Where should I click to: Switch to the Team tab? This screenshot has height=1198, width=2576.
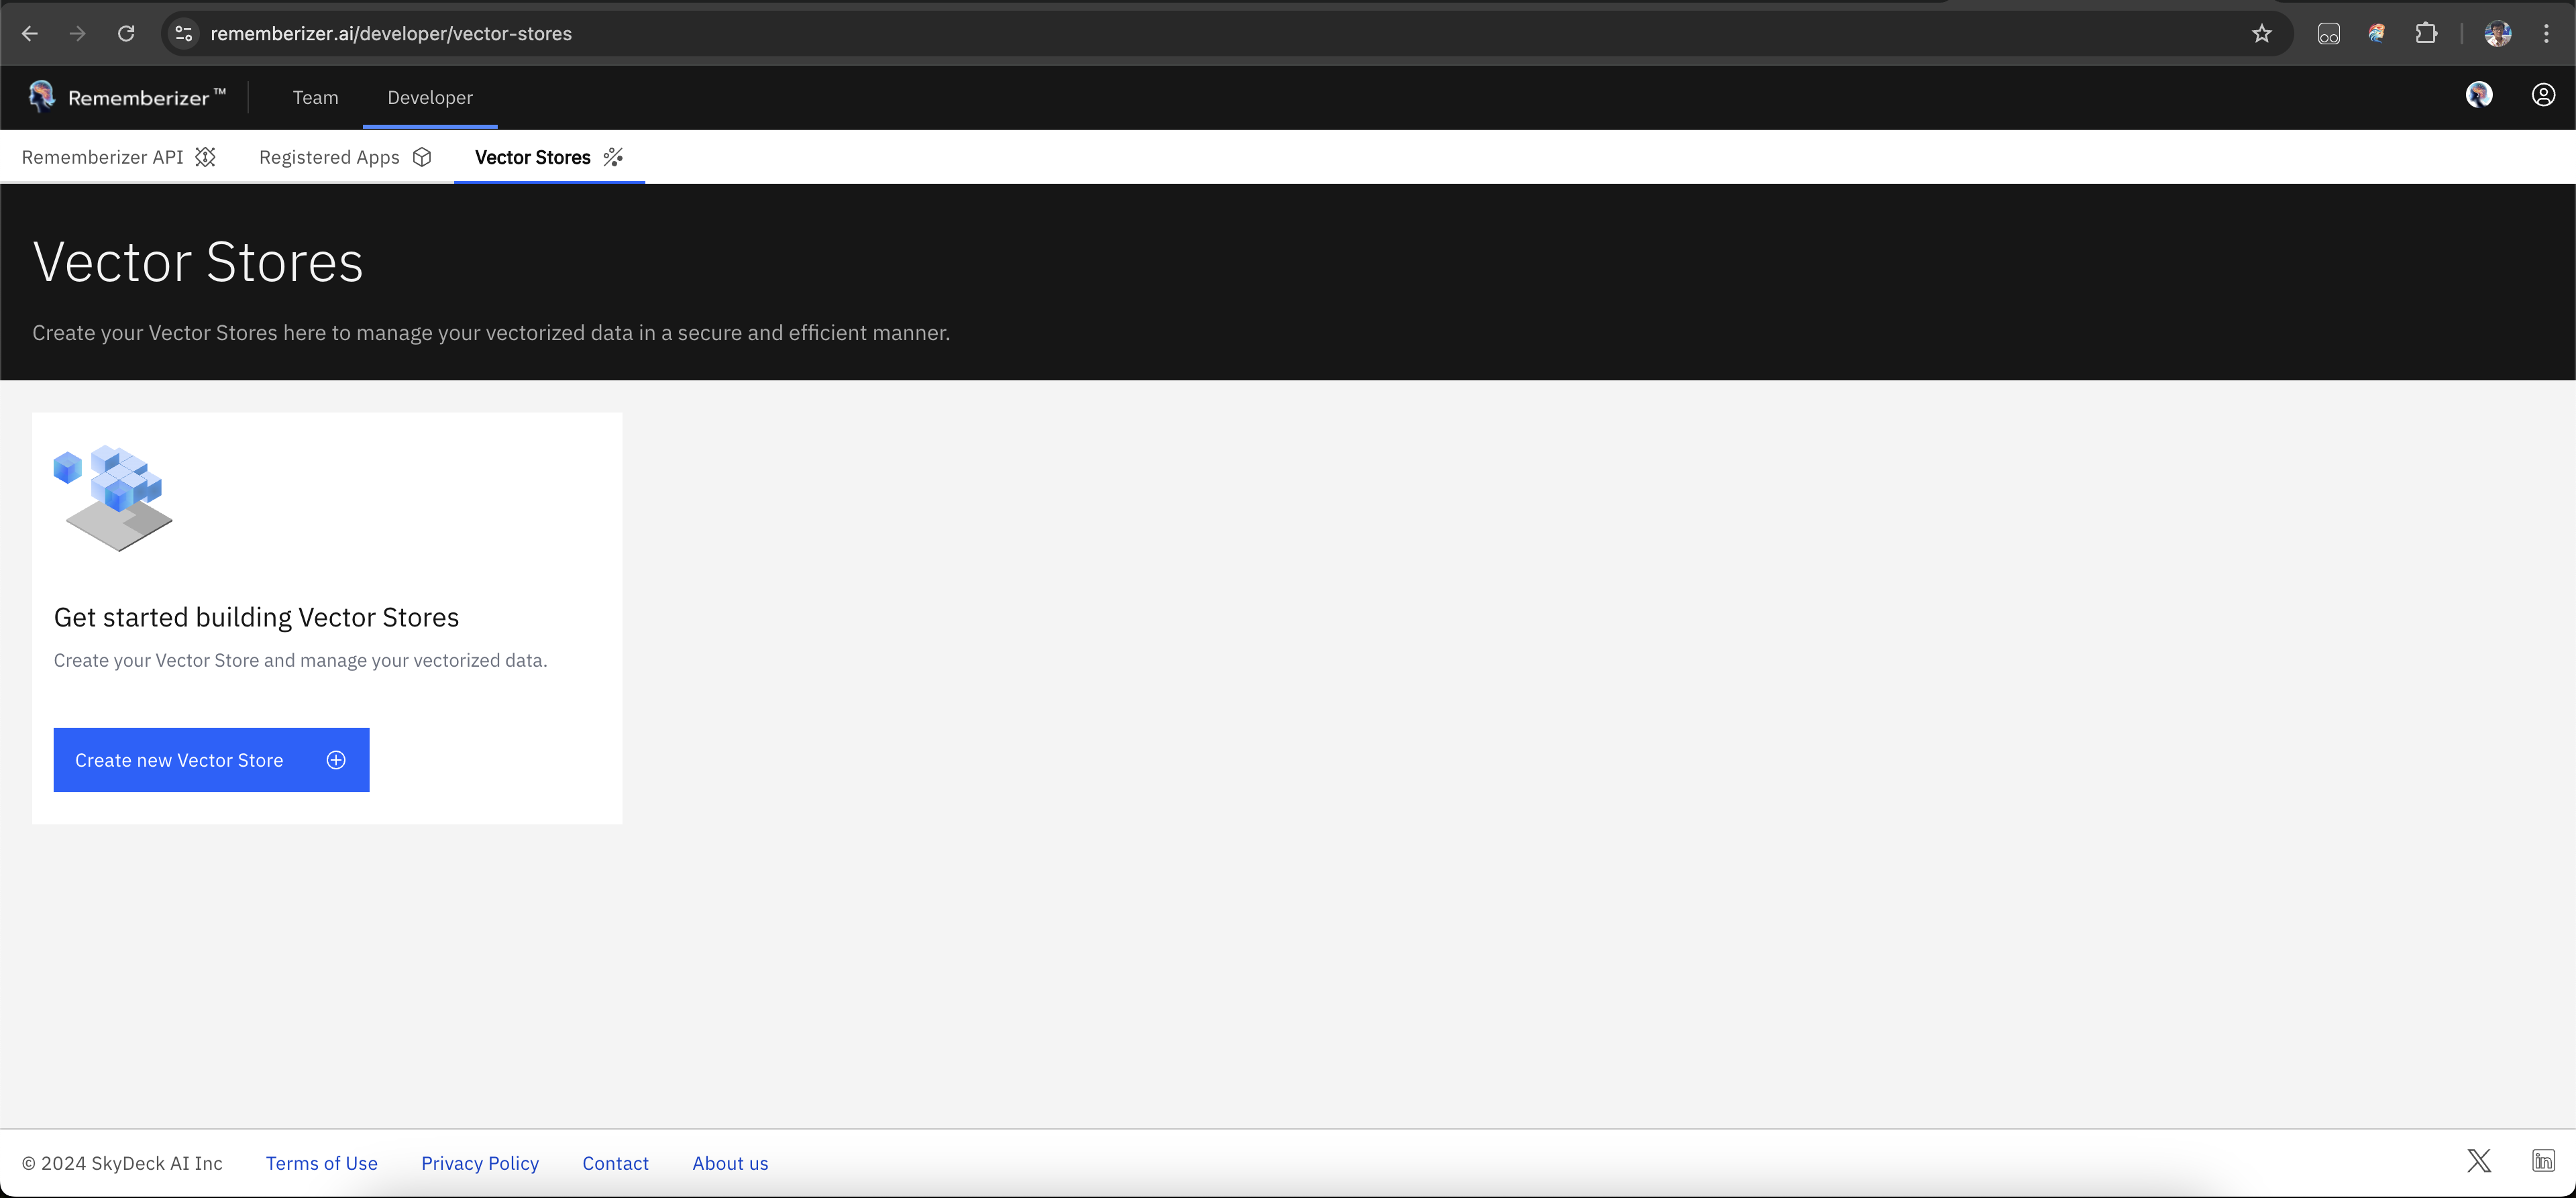point(315,98)
